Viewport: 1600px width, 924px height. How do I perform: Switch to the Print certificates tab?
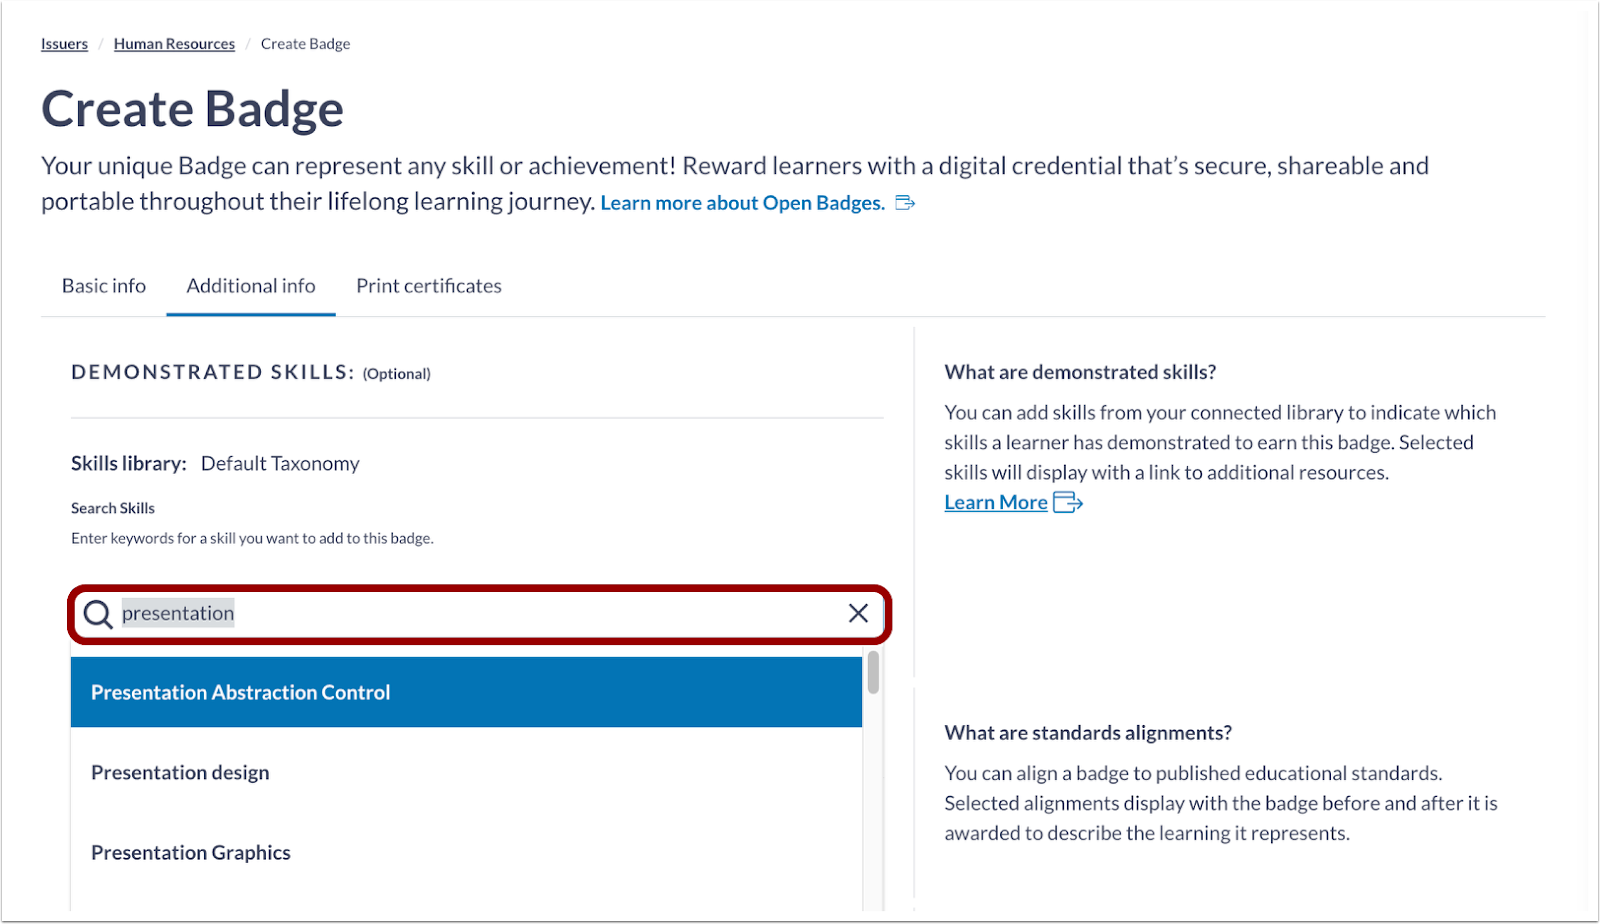click(428, 285)
